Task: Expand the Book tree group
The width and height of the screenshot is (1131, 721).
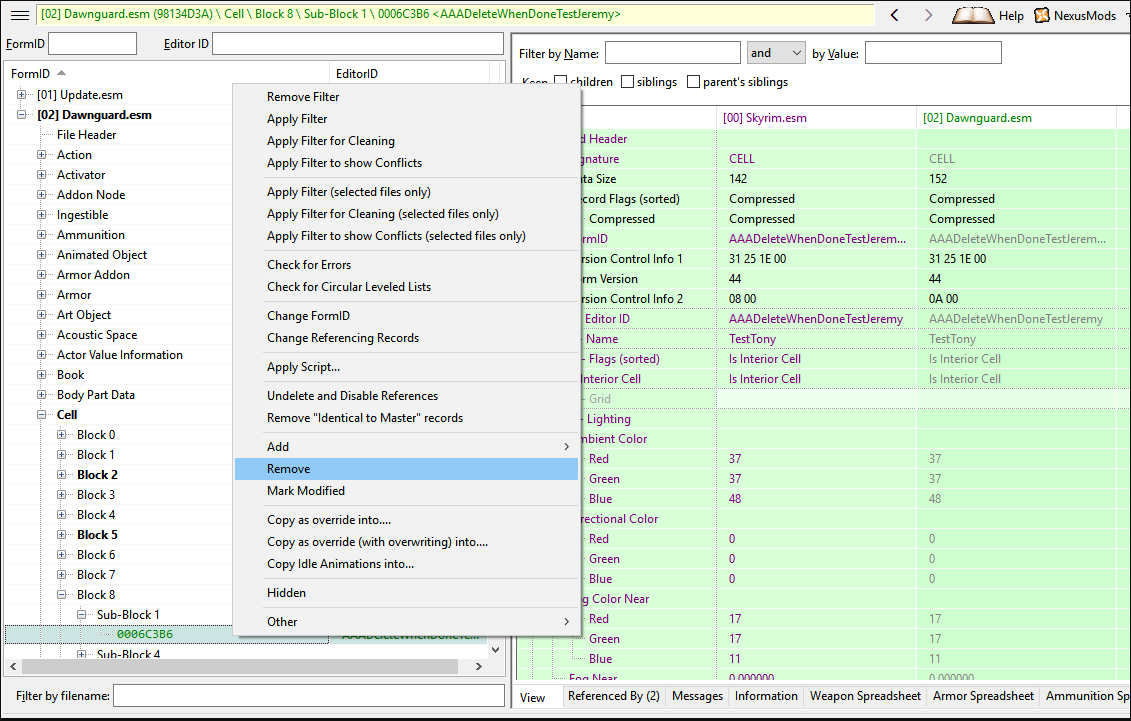Action: click(42, 375)
